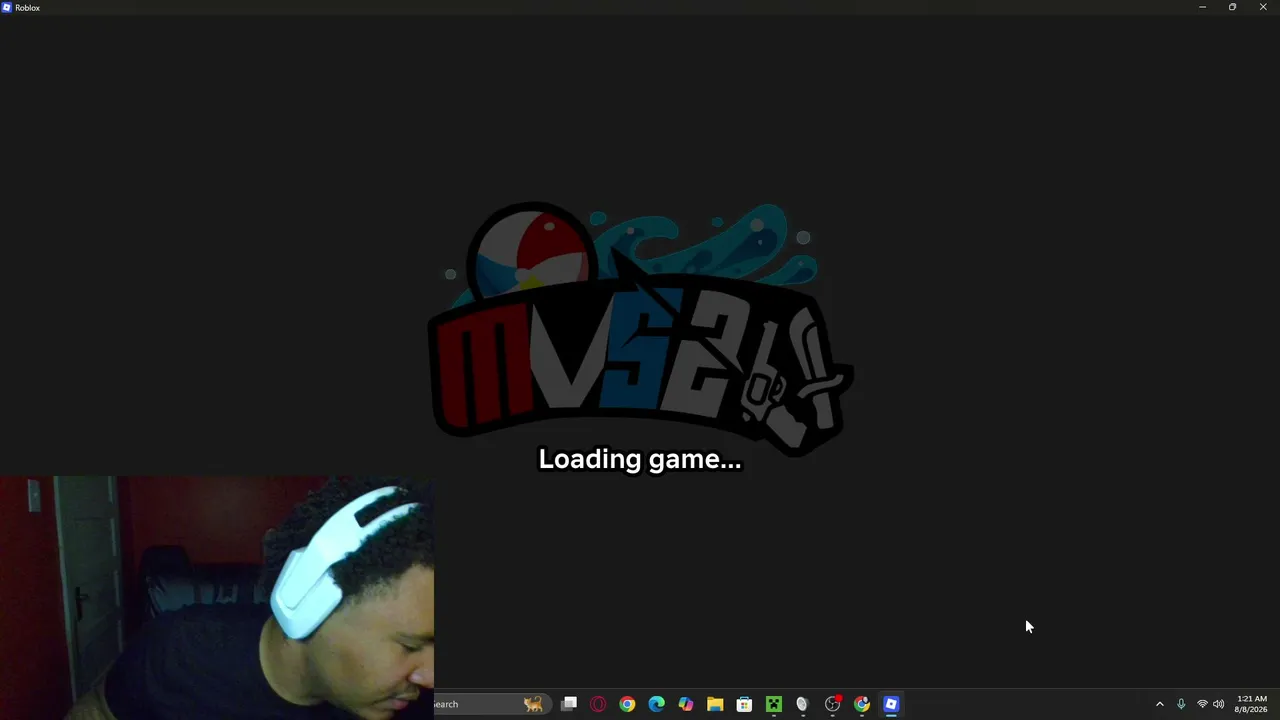
Task: Open the Microsoft Store taskbar icon
Action: coord(744,704)
